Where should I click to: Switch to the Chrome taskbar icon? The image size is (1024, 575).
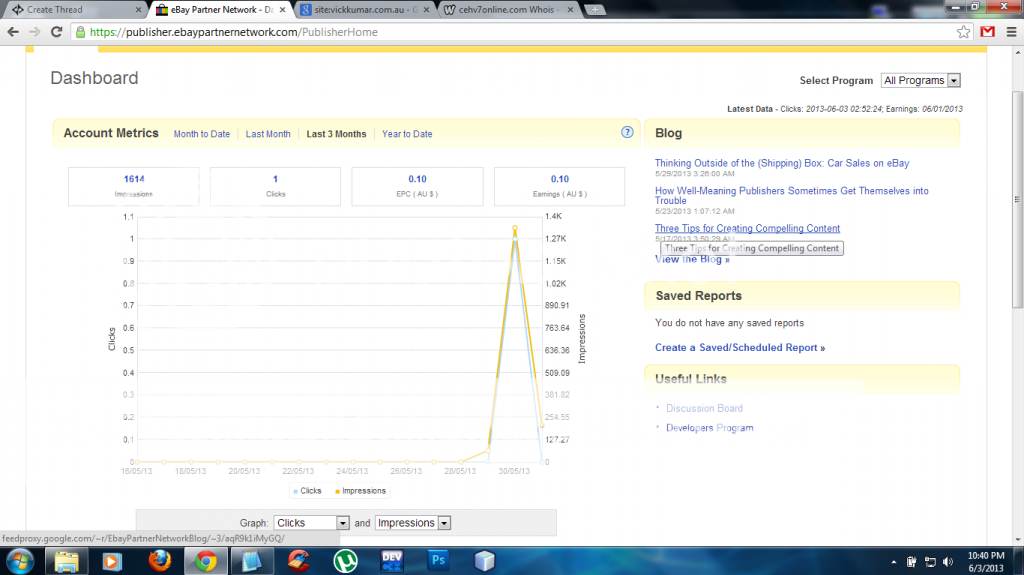(x=206, y=561)
